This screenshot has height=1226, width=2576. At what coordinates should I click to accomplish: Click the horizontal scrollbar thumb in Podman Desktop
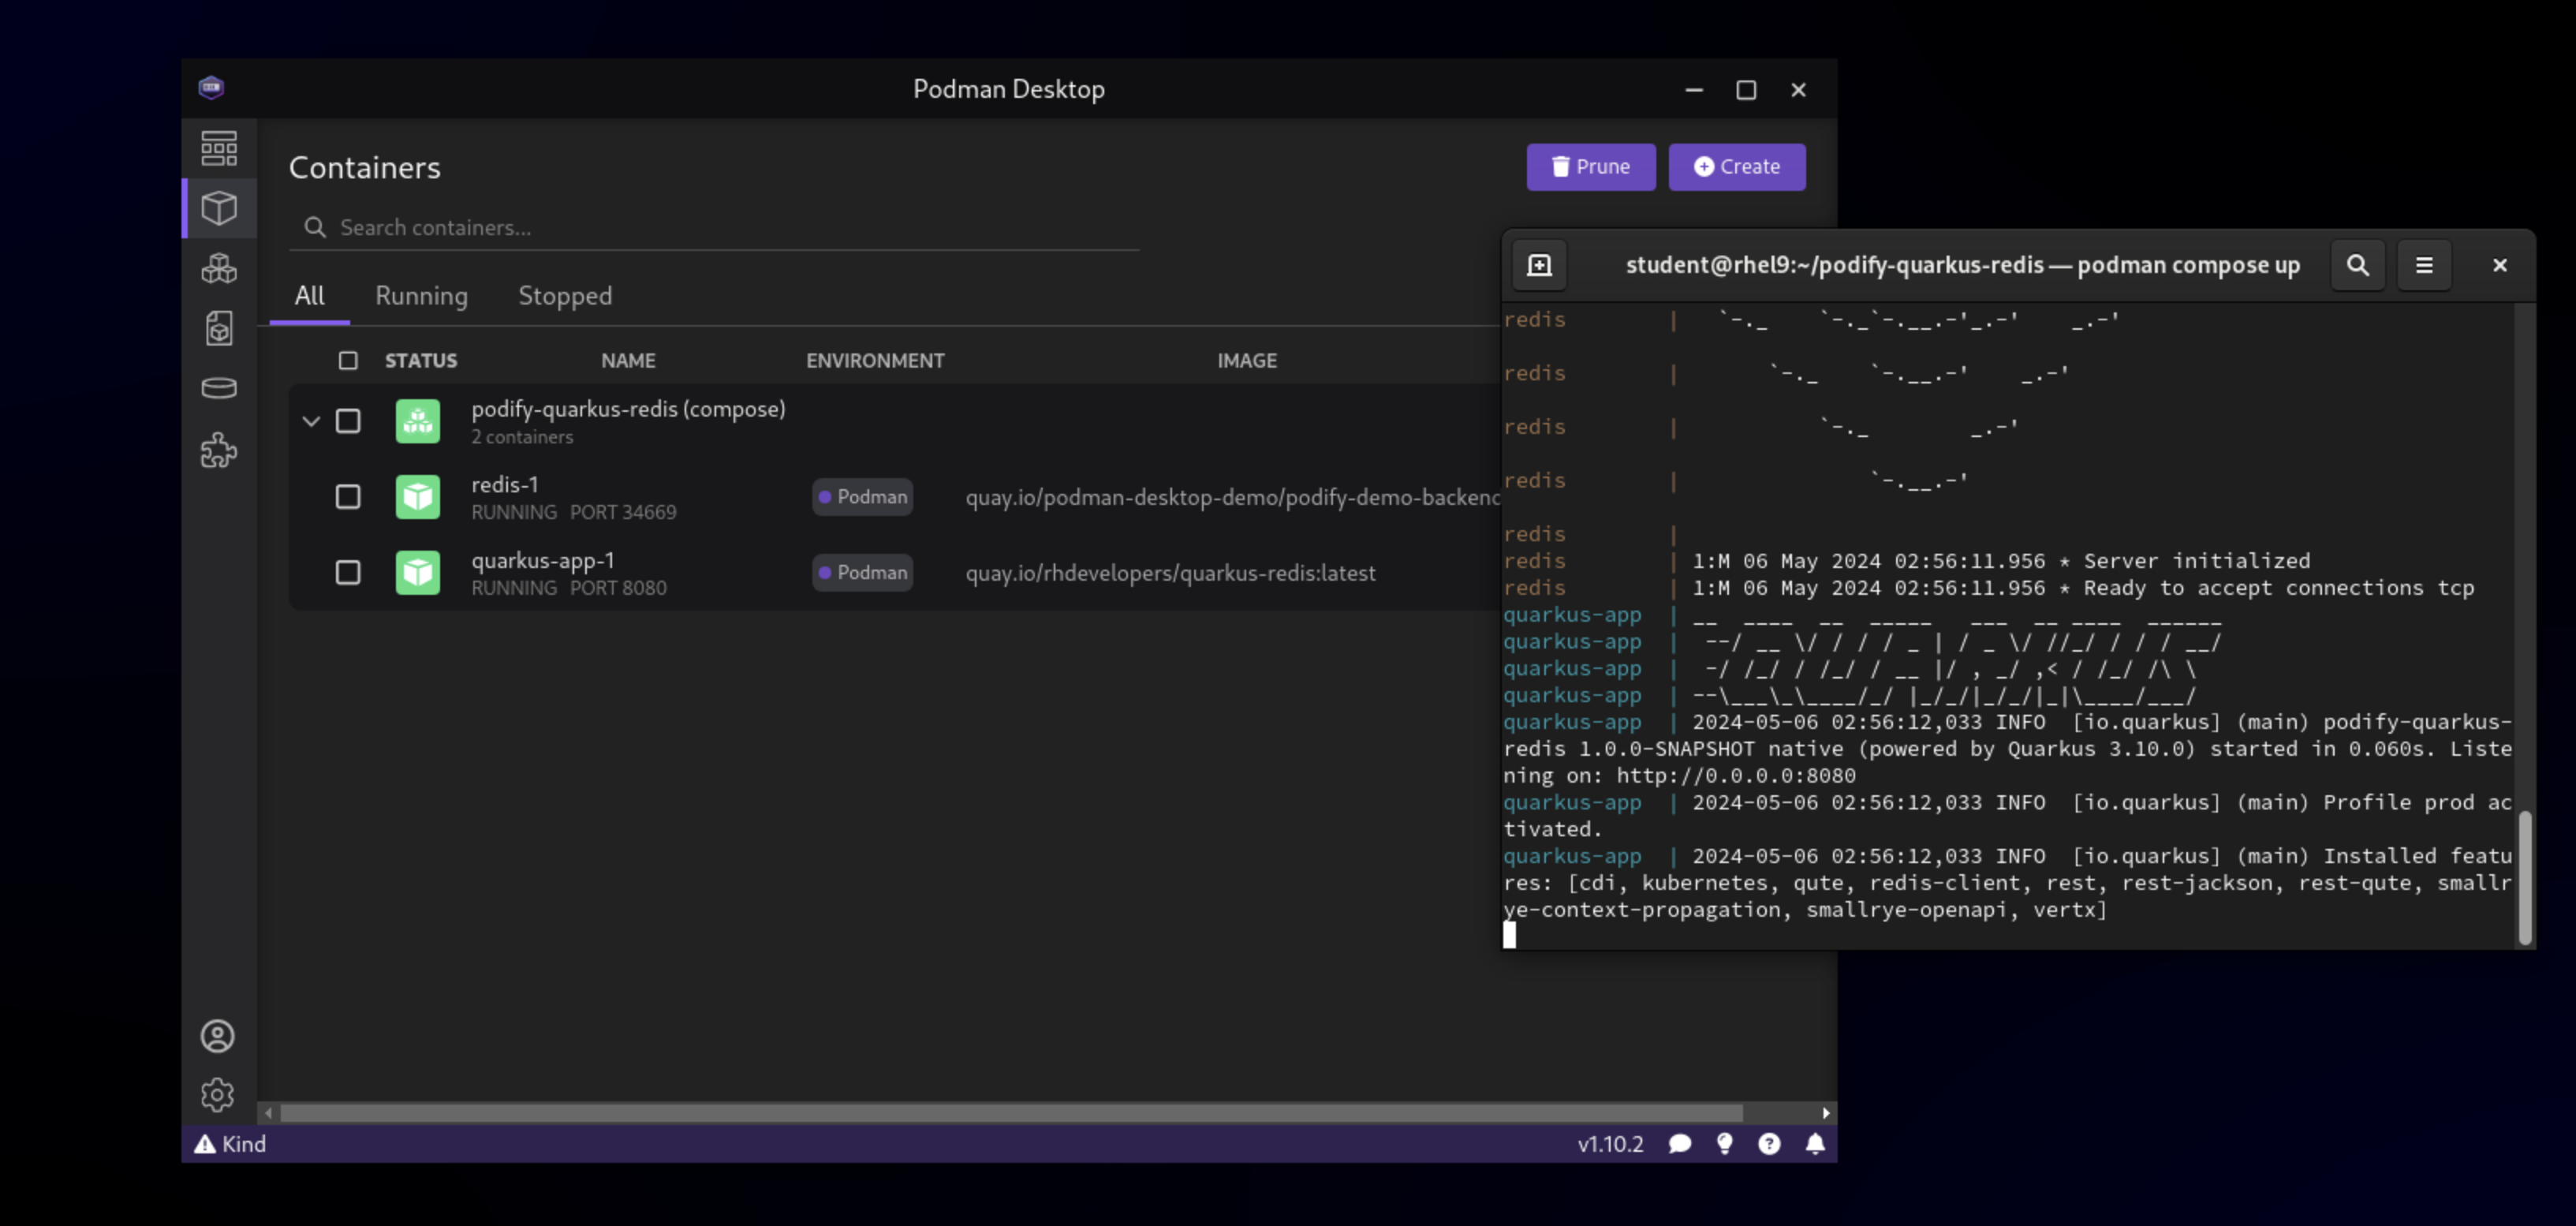pyautogui.click(x=1011, y=1113)
